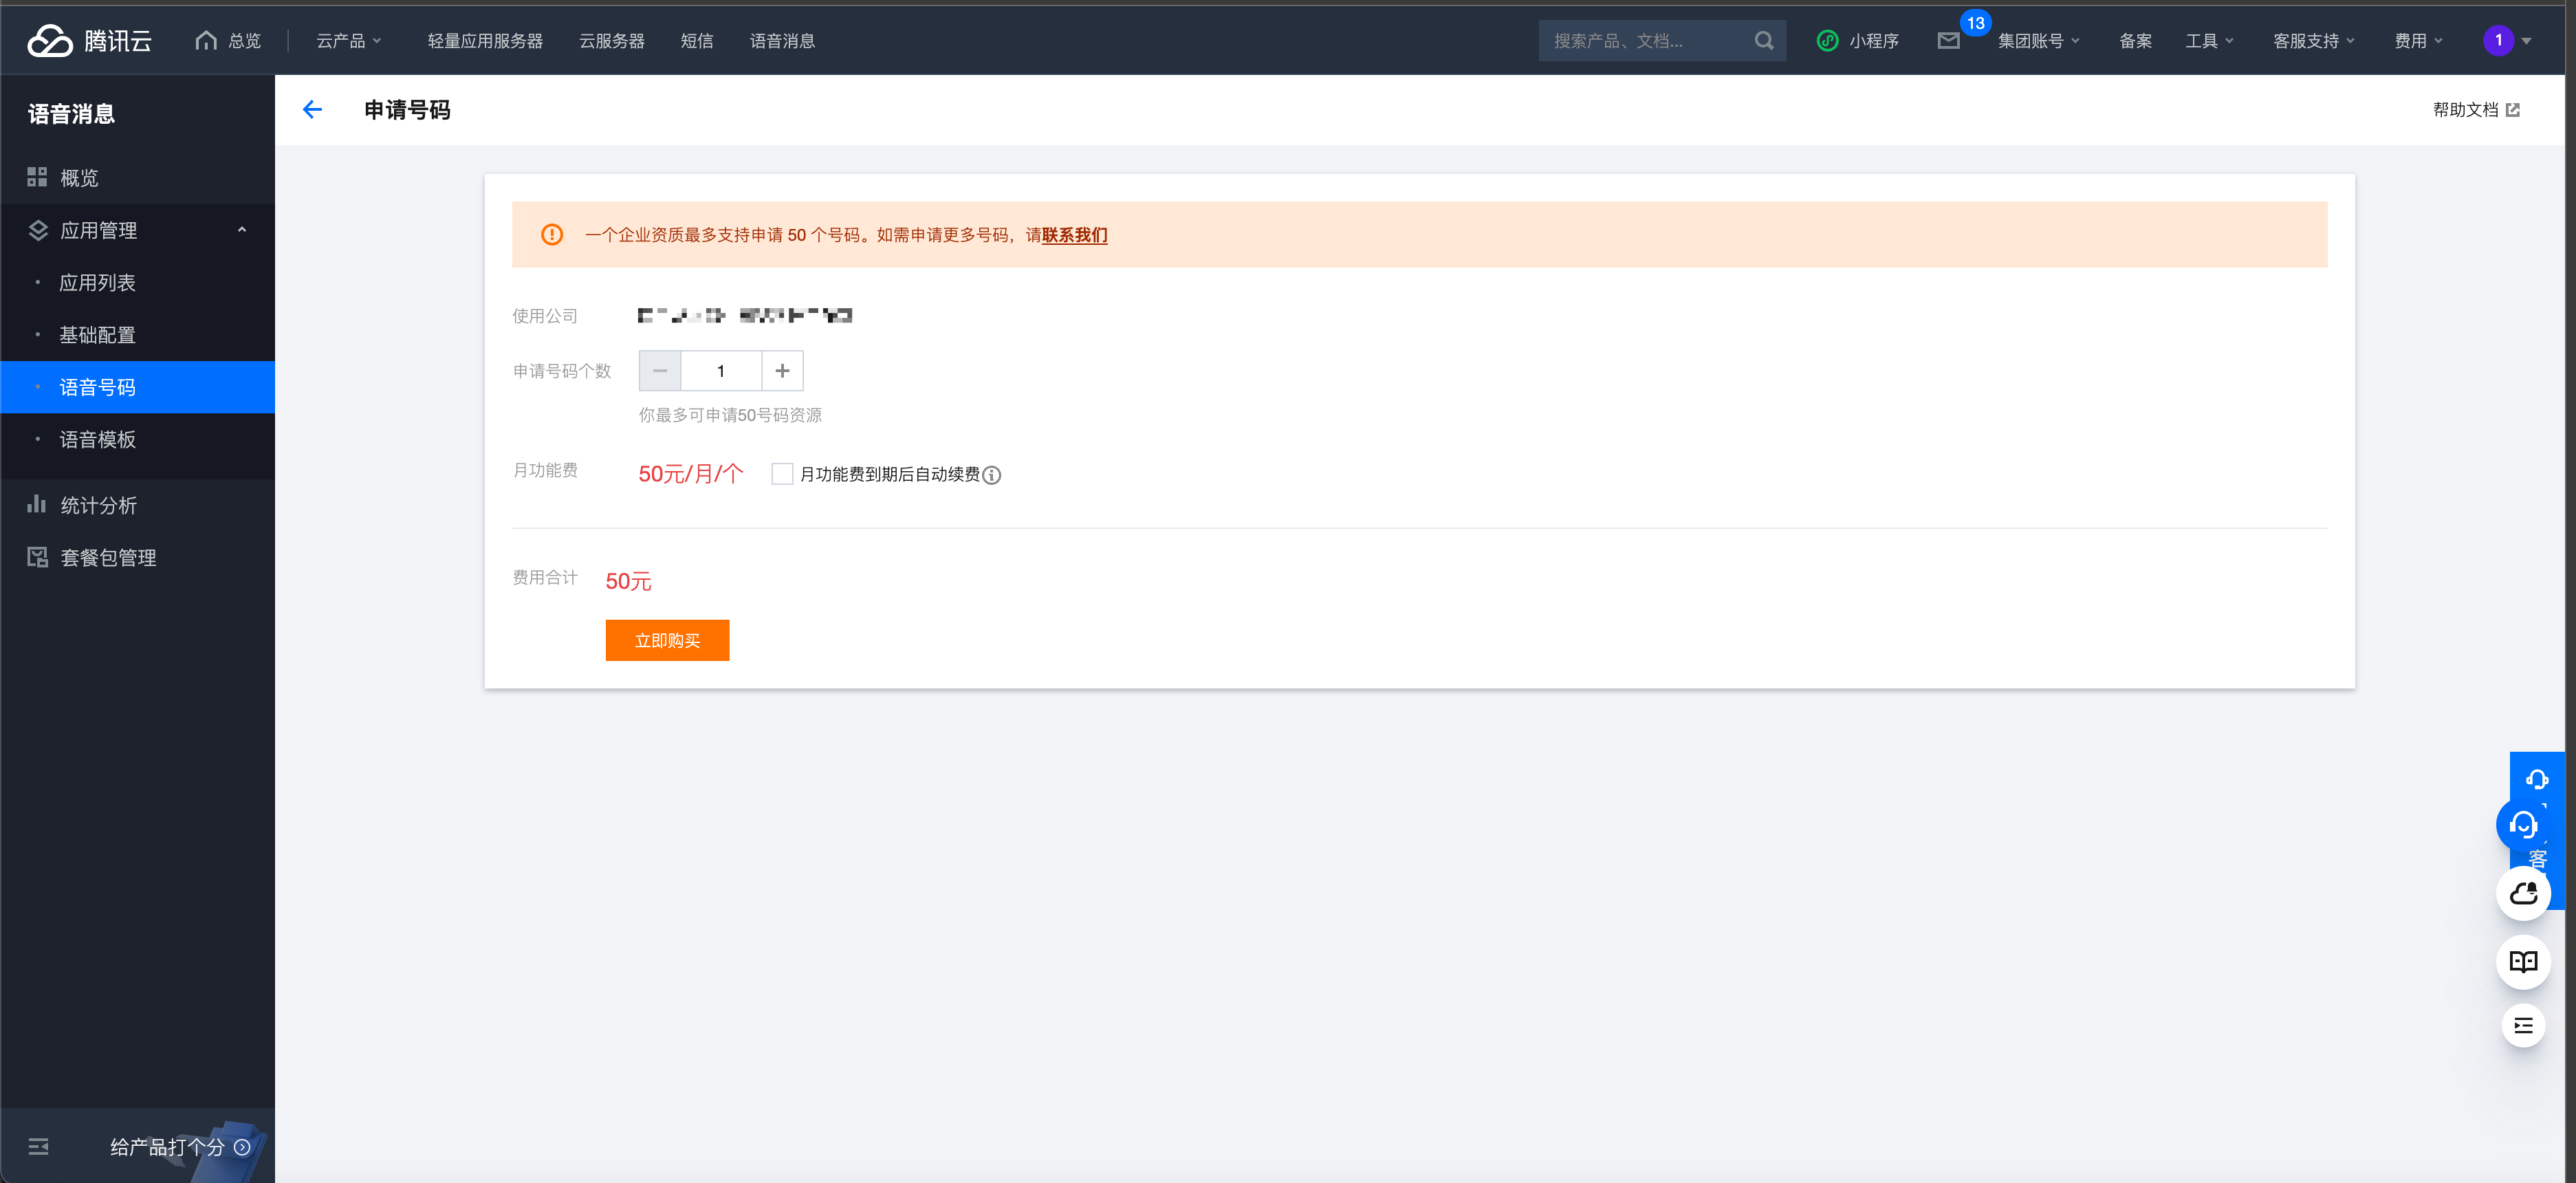The width and height of the screenshot is (2576, 1183).
Task: Click 给产品打个分 rating link
Action: point(180,1147)
